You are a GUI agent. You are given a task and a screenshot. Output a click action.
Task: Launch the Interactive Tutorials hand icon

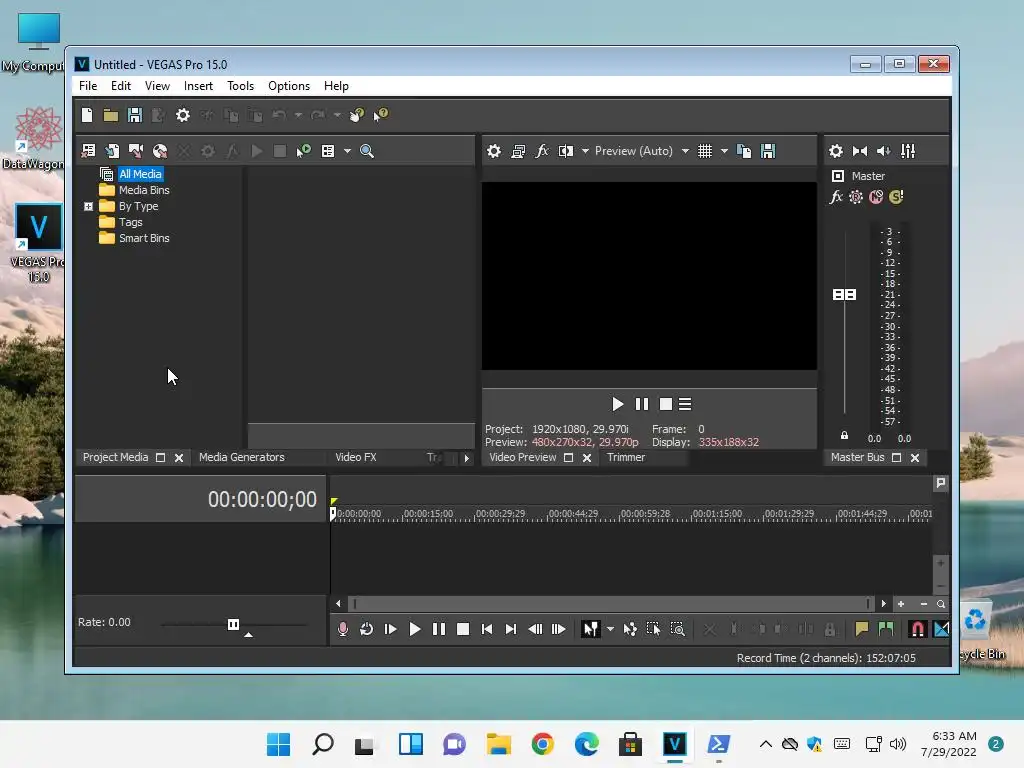(357, 116)
